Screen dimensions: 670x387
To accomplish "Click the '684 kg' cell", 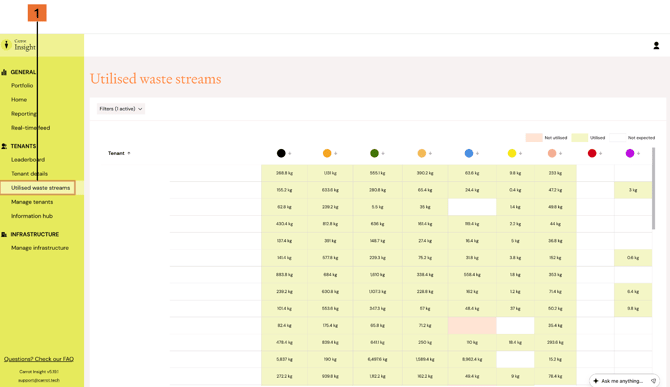I will pyautogui.click(x=330, y=275).
